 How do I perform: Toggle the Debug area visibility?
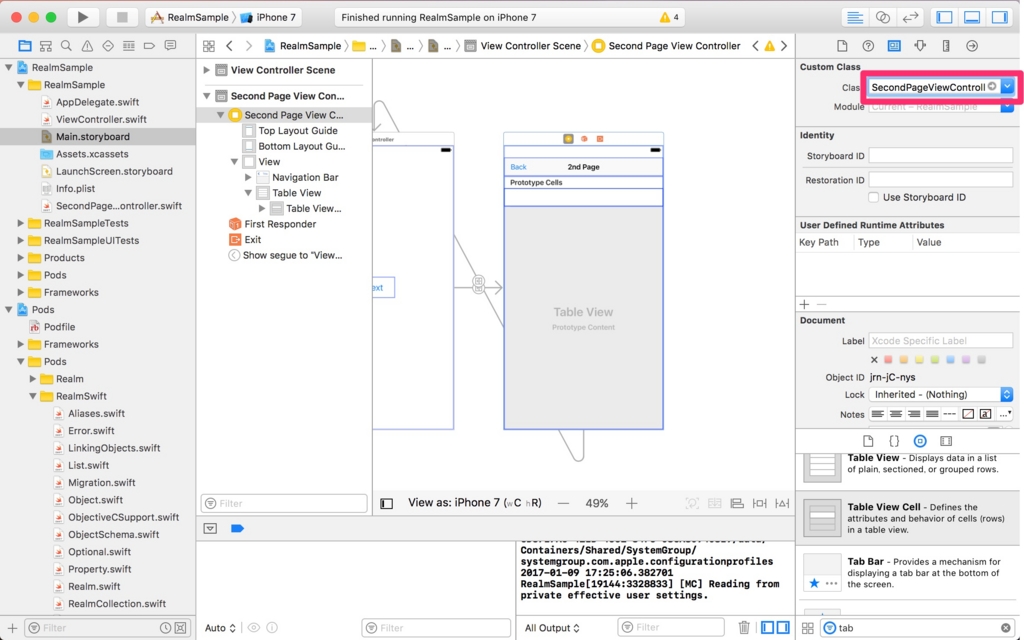[972, 18]
